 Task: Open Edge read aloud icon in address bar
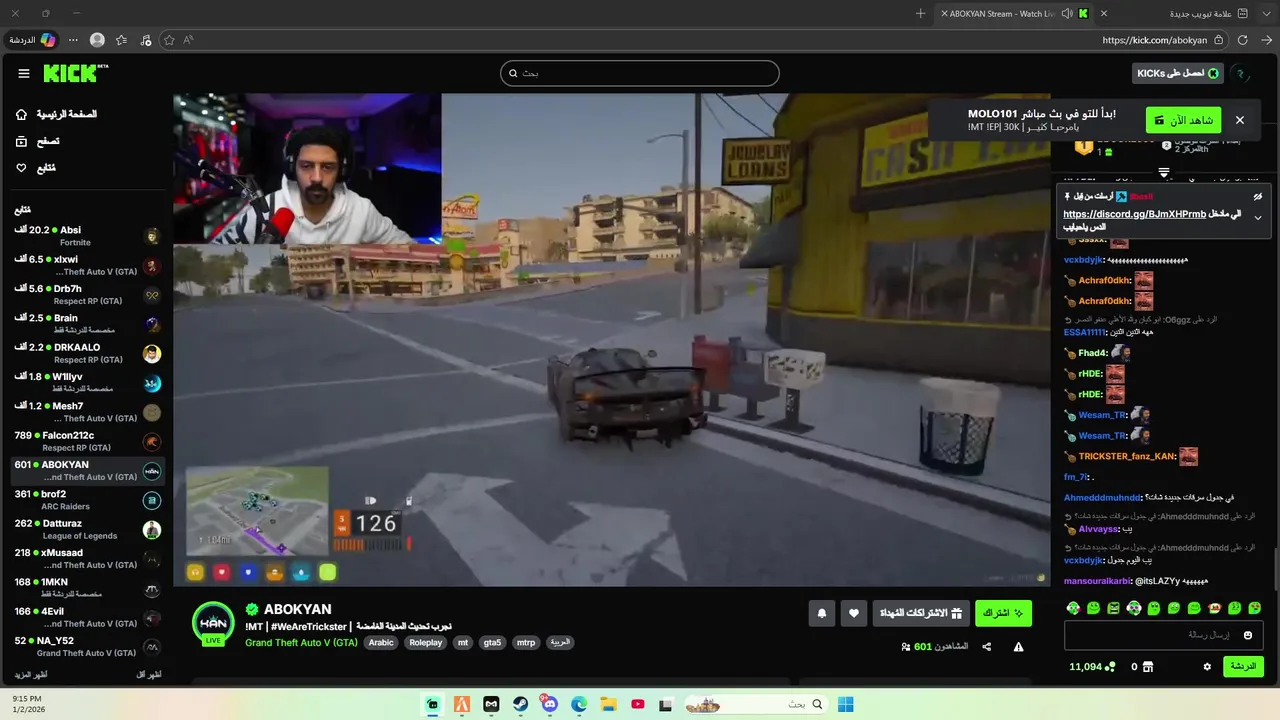[188, 40]
